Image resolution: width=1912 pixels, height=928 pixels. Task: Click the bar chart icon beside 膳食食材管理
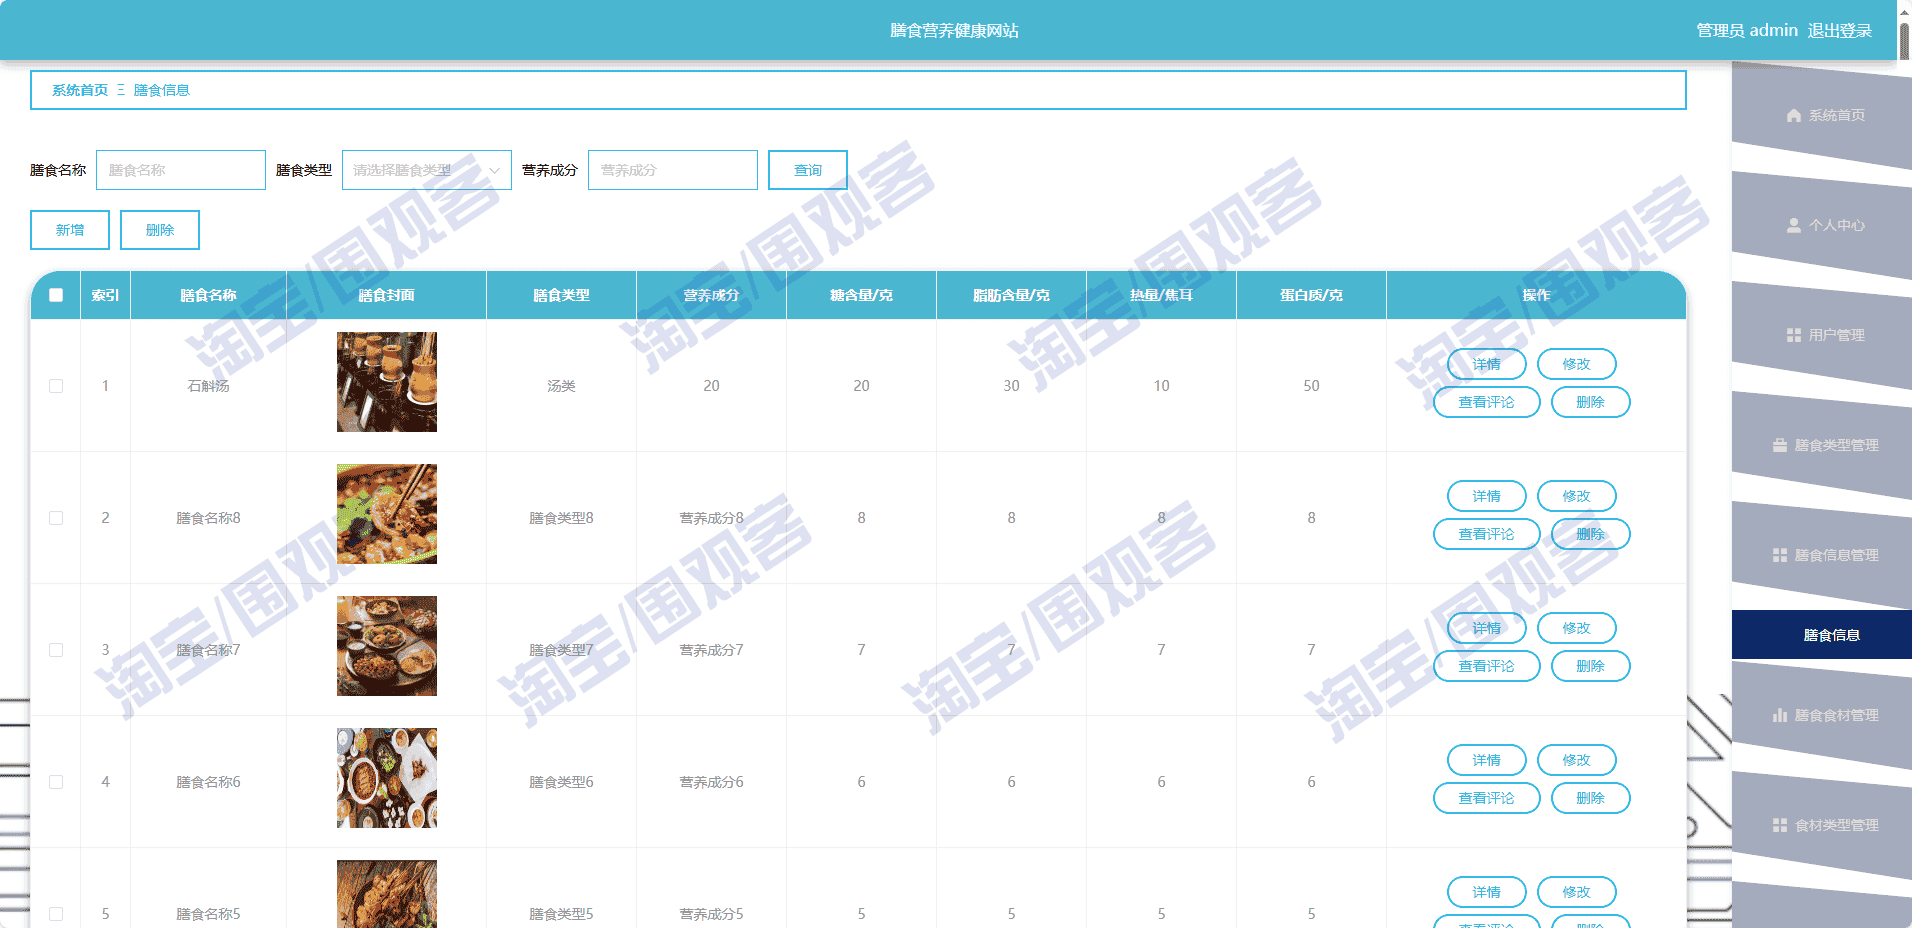pyautogui.click(x=1780, y=716)
